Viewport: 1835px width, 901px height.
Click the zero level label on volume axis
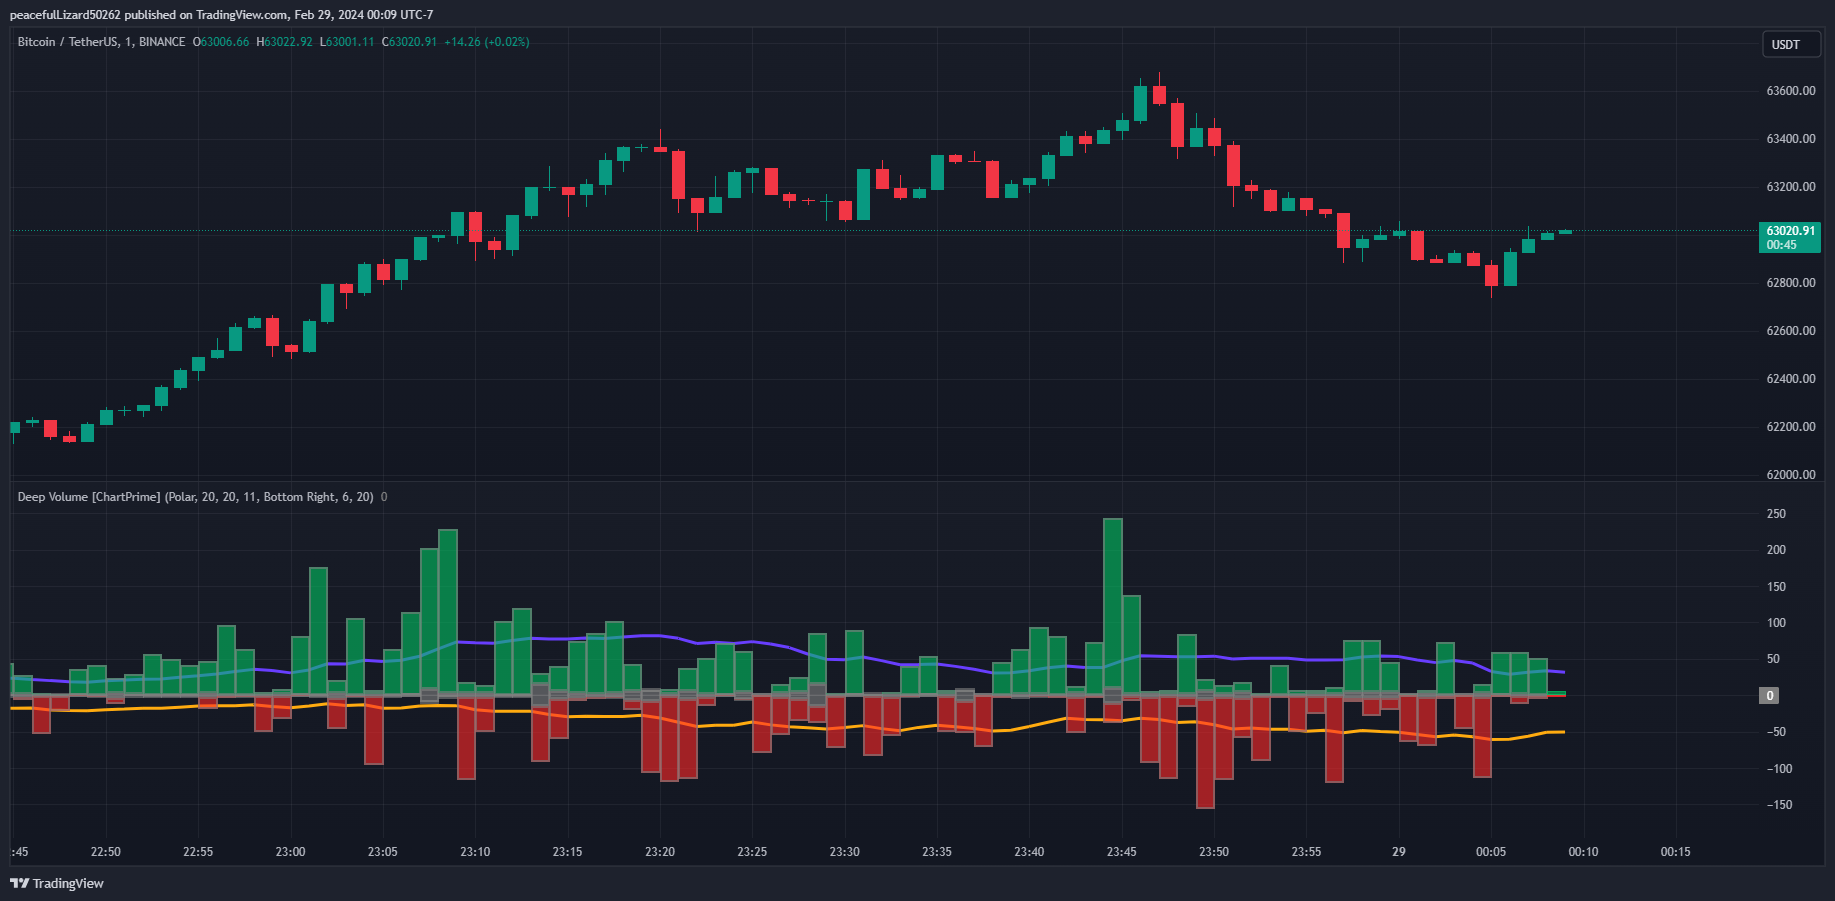[x=1769, y=695]
